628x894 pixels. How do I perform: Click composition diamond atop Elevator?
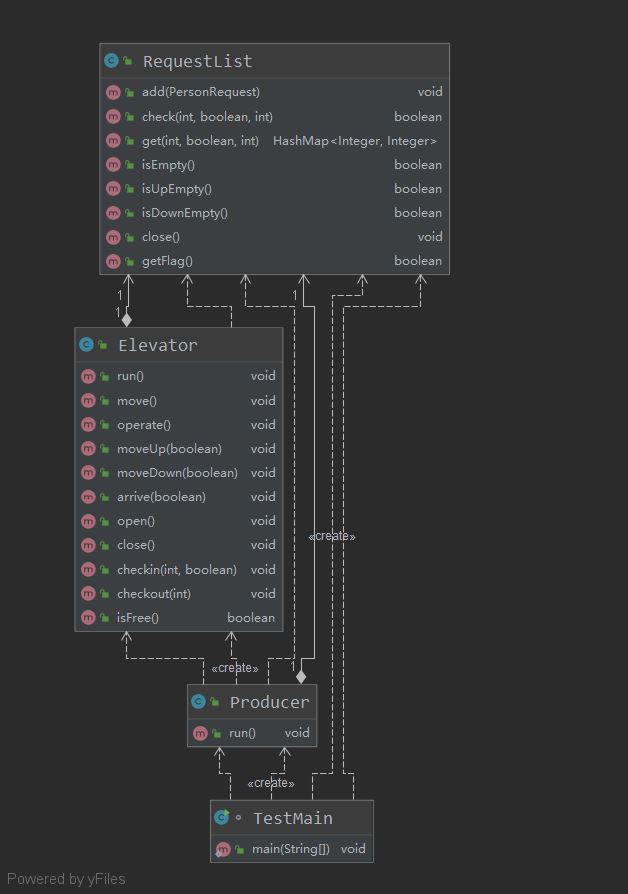(127, 320)
